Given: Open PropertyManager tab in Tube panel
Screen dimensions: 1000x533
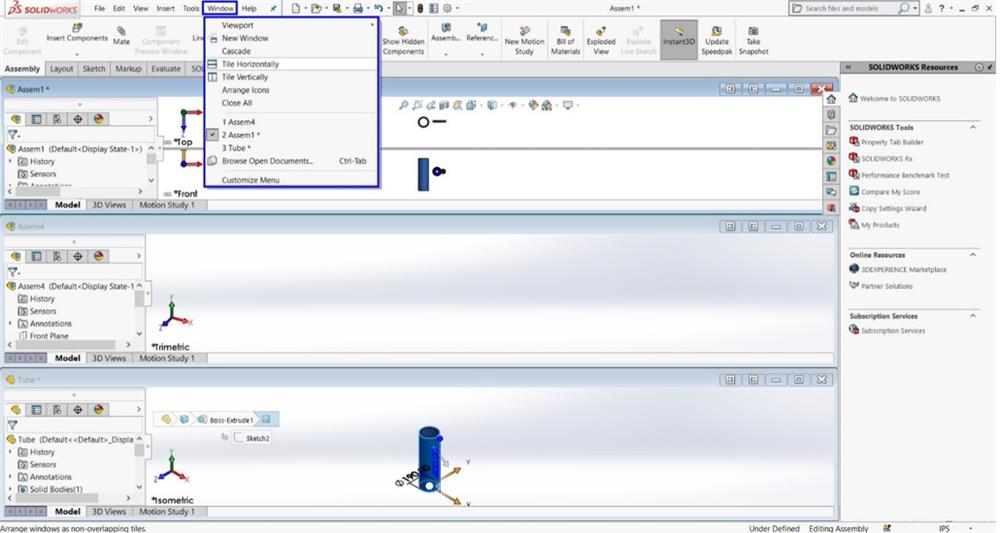Looking at the screenshot, I should (x=36, y=409).
